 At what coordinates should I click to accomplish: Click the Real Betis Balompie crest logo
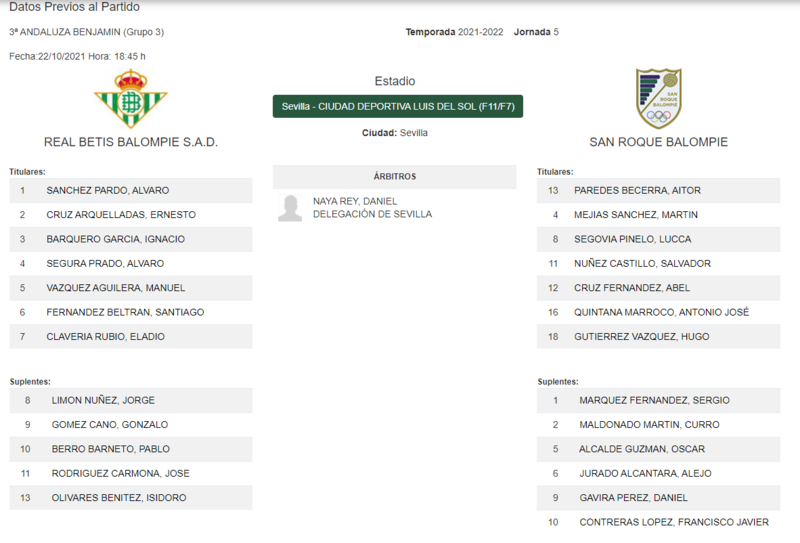click(x=131, y=98)
